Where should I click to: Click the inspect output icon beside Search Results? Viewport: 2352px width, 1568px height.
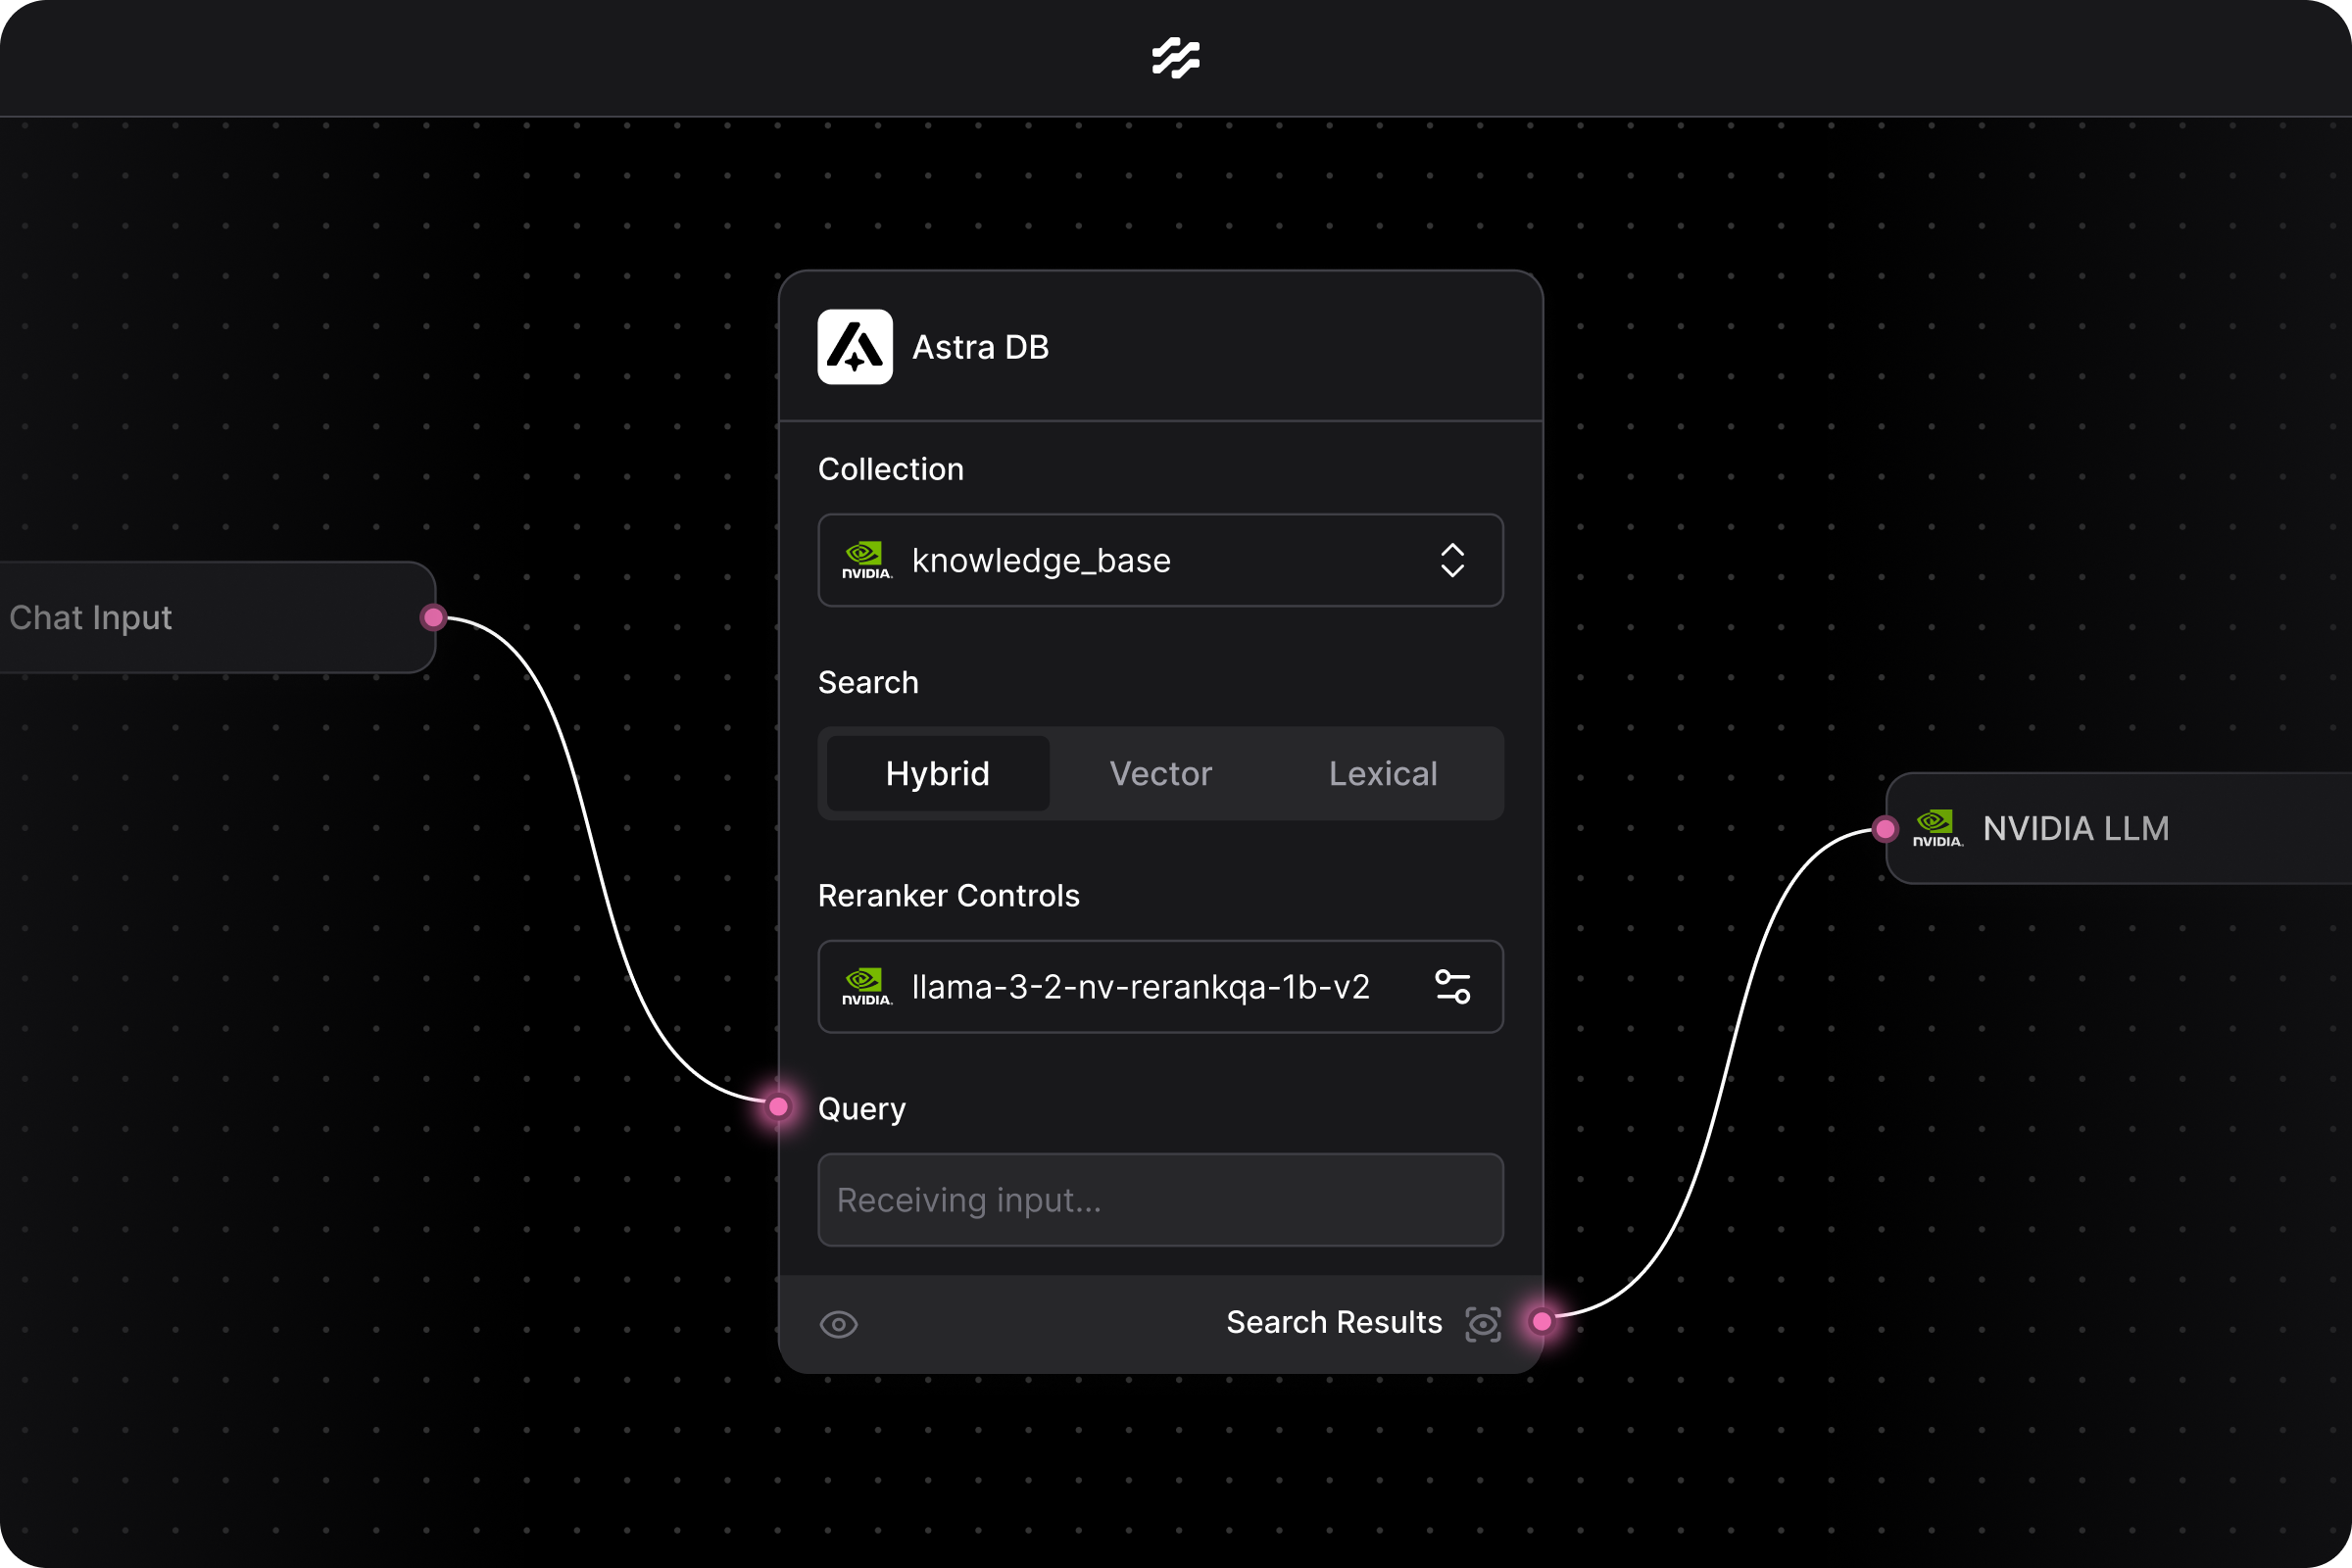click(x=1483, y=1323)
